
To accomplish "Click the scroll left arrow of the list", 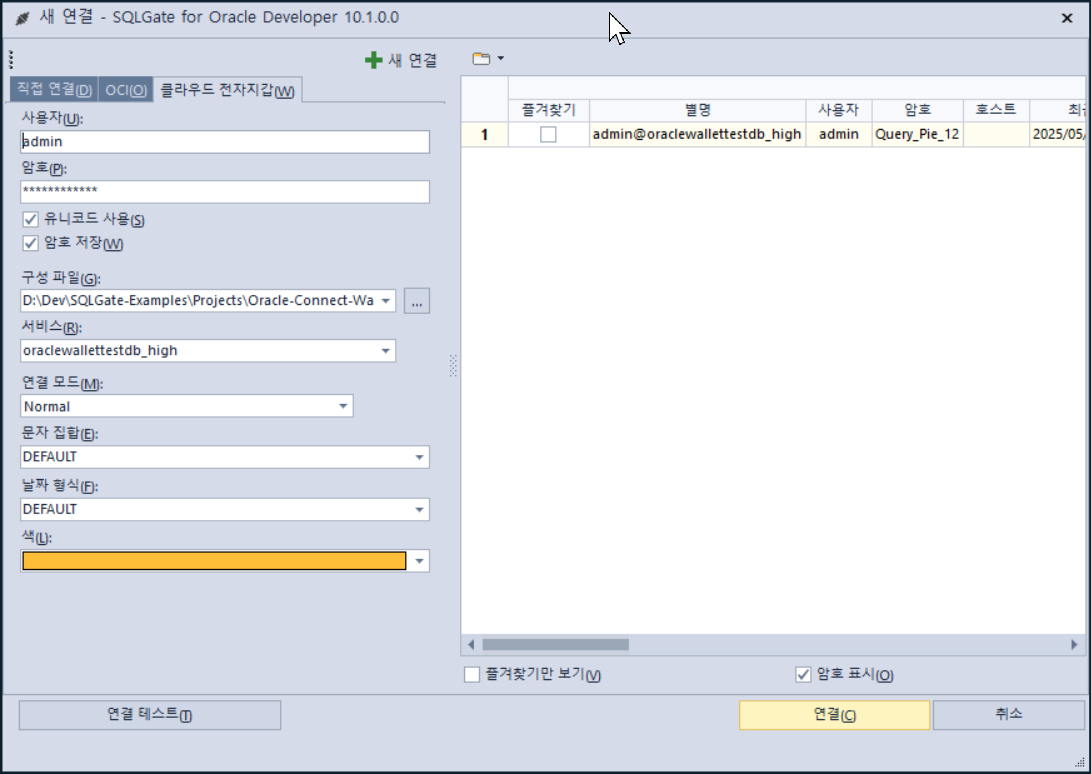I will 471,645.
